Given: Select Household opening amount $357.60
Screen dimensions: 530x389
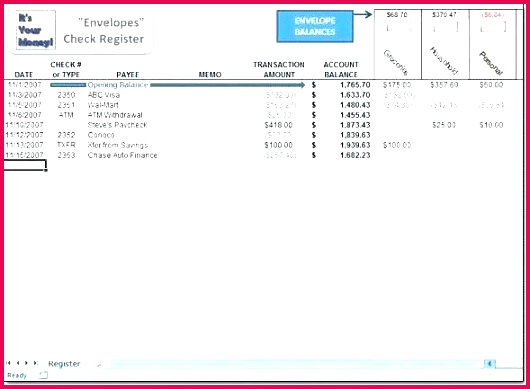Looking at the screenshot, I should click(444, 85).
